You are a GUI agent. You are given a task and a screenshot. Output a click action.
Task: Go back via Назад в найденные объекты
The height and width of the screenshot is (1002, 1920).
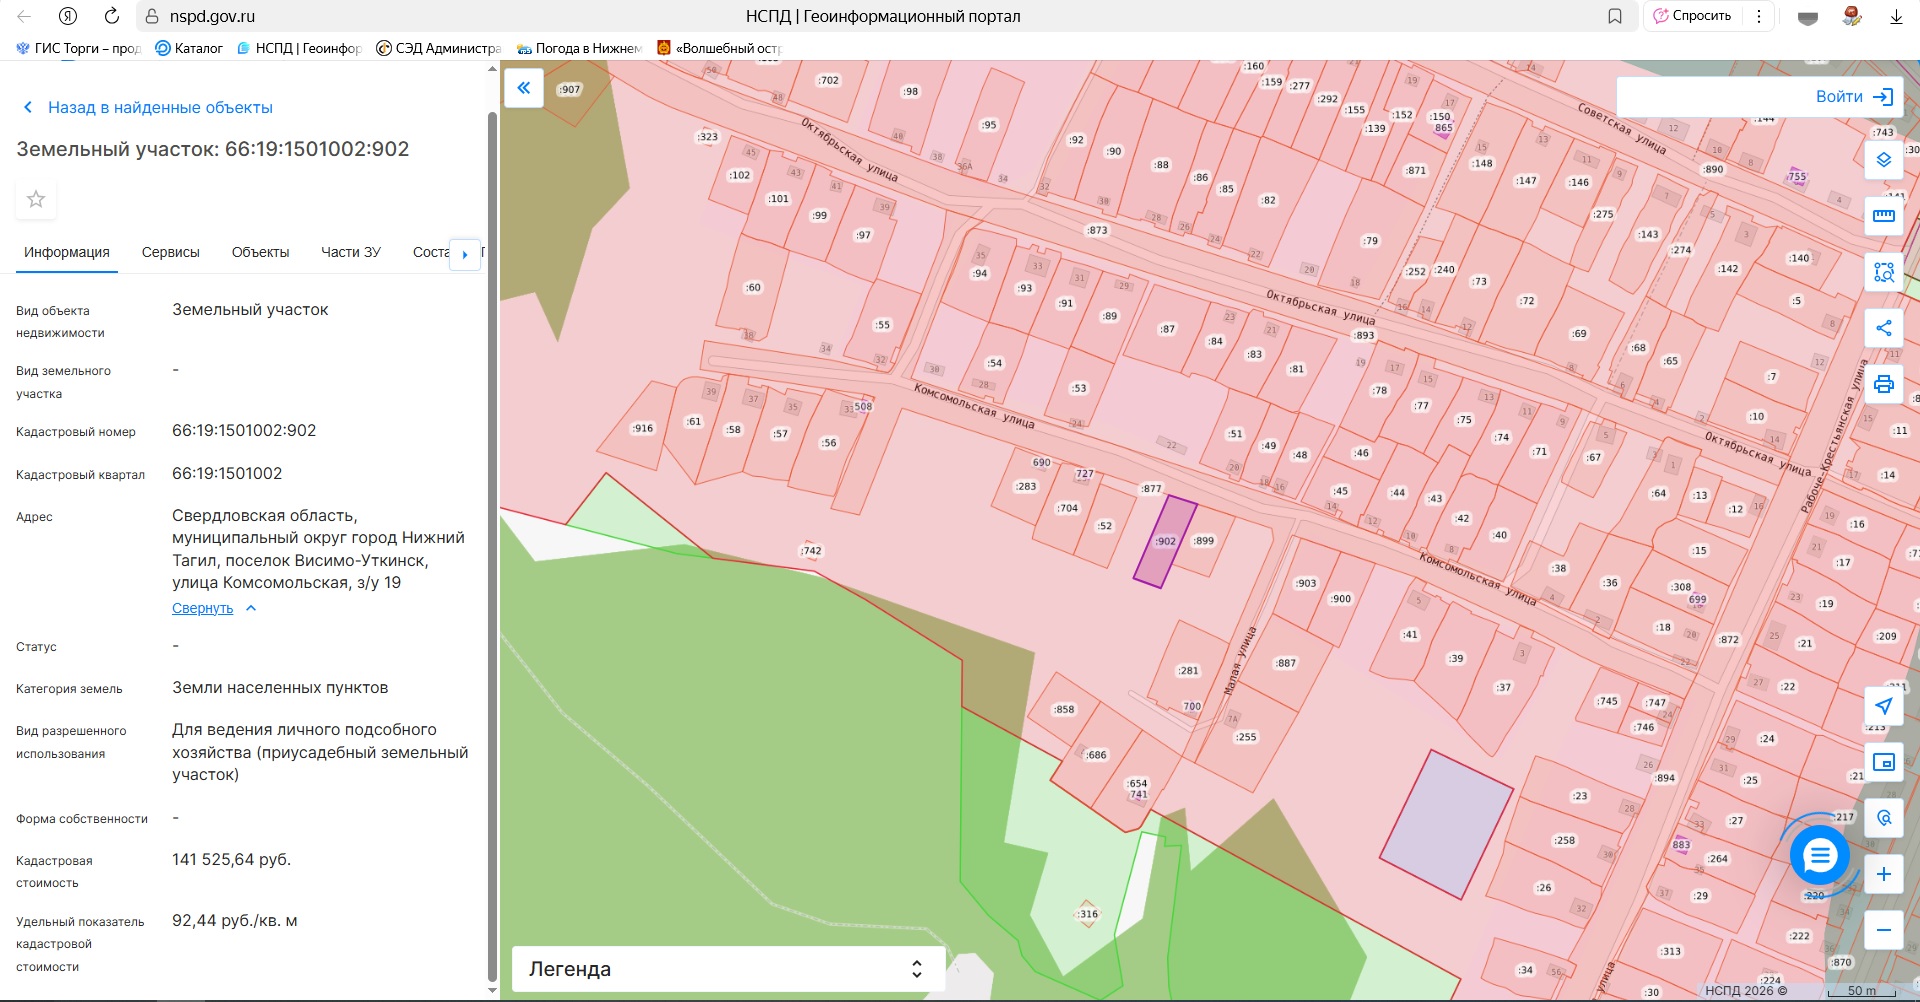click(160, 107)
